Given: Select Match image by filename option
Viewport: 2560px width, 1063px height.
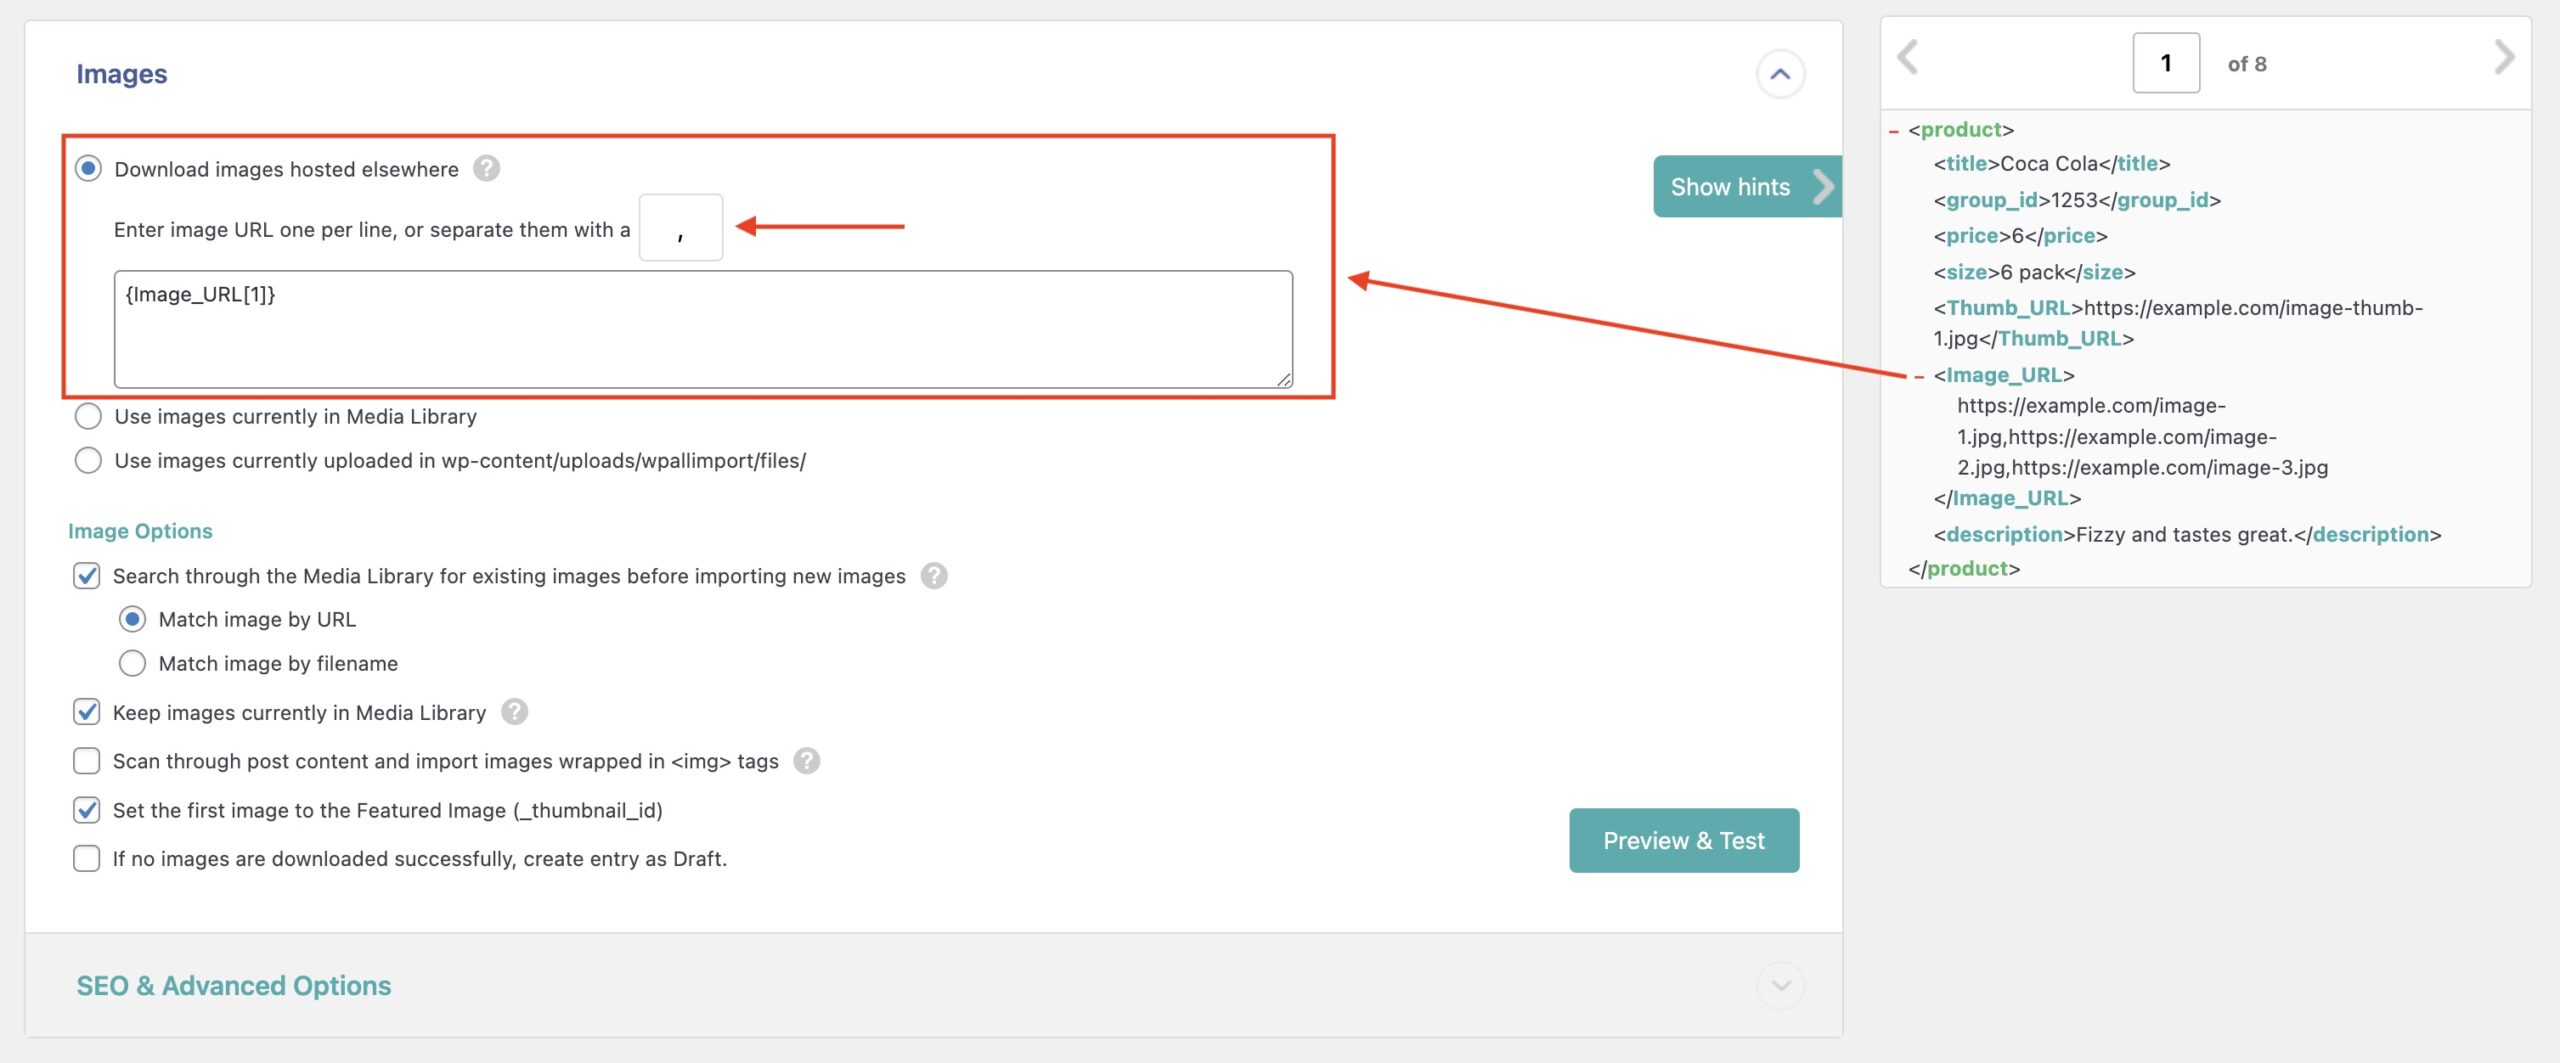Looking at the screenshot, I should [132, 663].
